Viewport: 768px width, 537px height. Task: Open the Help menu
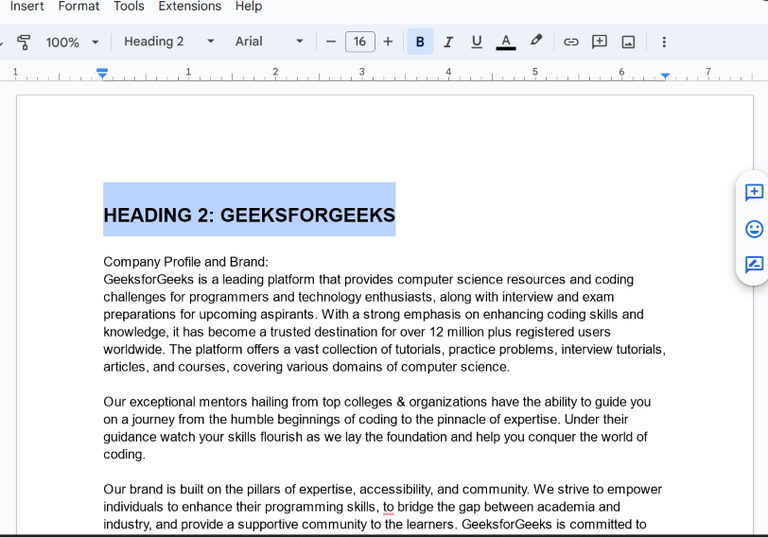pos(248,6)
